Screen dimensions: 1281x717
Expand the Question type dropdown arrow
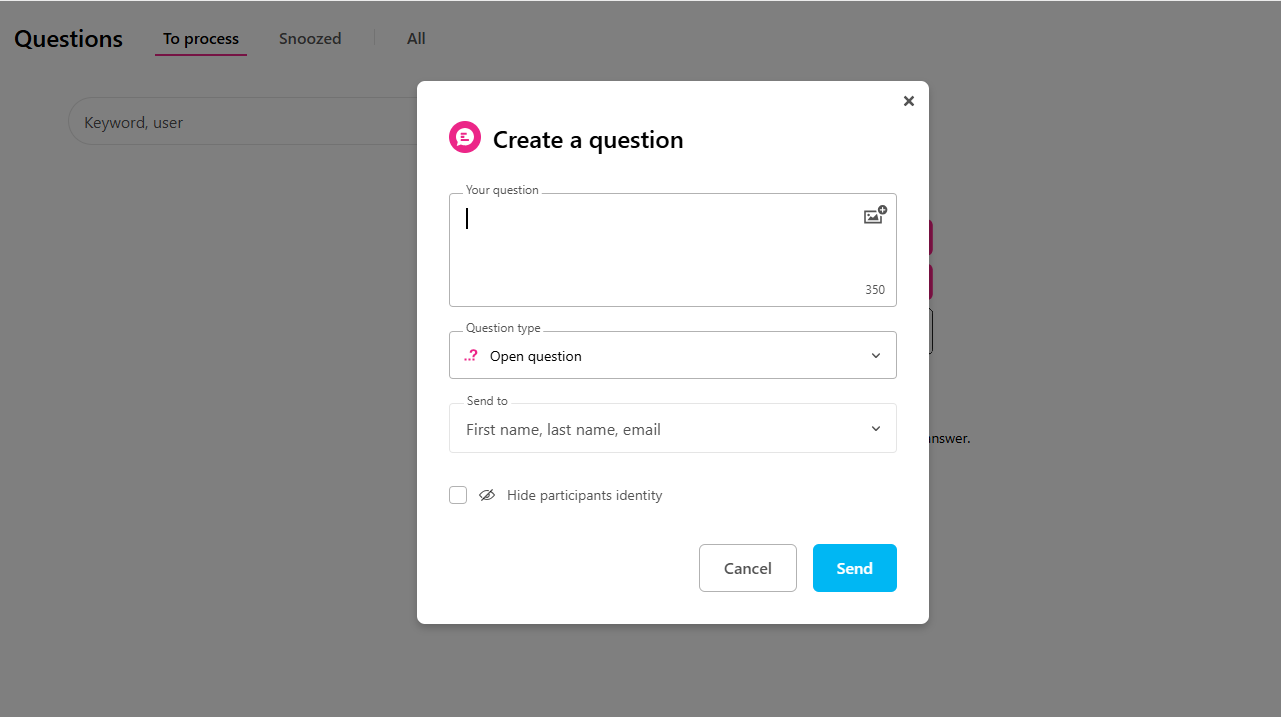coord(876,356)
